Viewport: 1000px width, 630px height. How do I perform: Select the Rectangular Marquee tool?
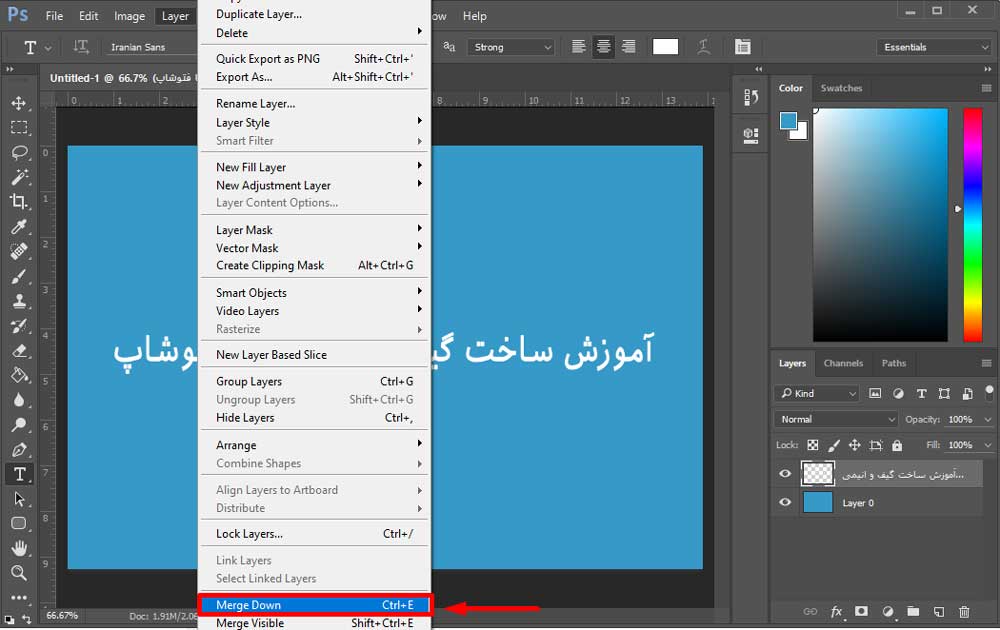tap(19, 128)
